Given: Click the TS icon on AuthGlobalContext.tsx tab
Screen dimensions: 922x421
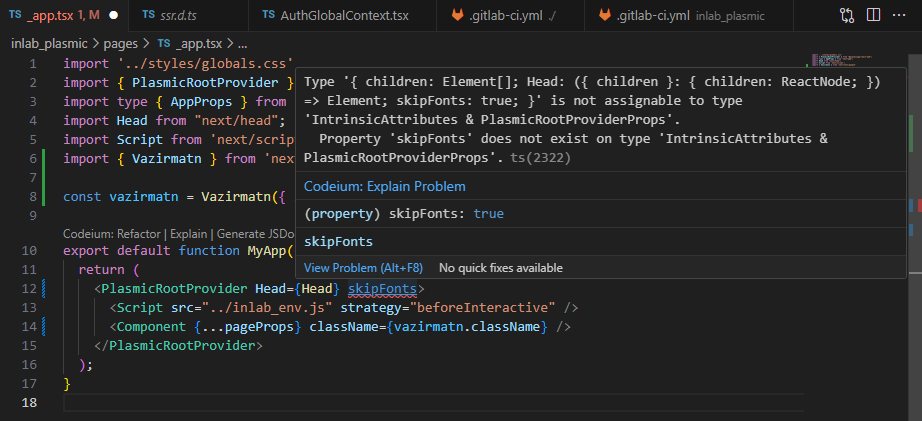Looking at the screenshot, I should point(269,16).
